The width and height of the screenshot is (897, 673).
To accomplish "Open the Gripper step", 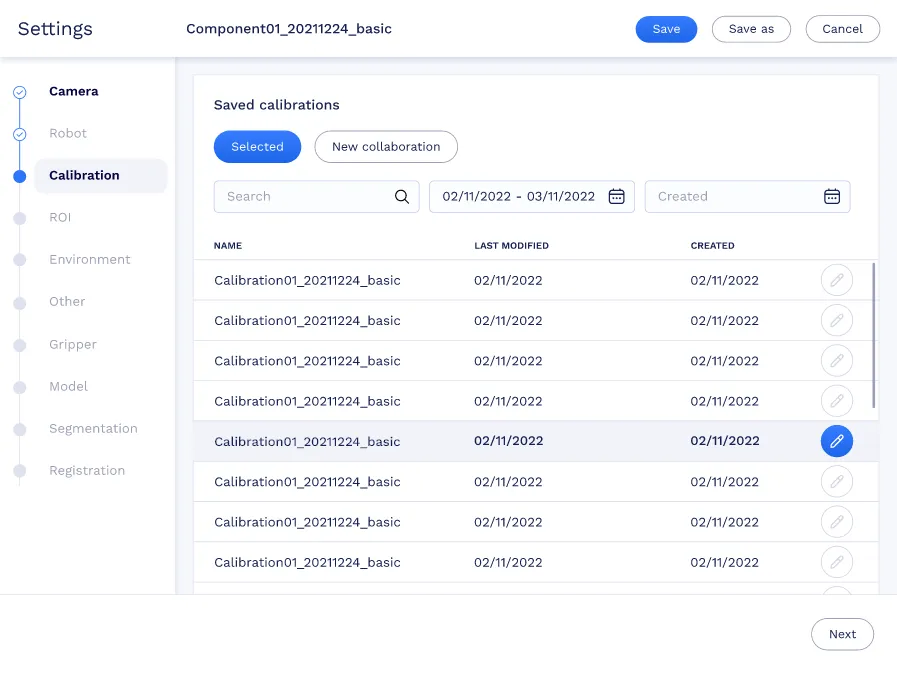I will coord(73,345).
